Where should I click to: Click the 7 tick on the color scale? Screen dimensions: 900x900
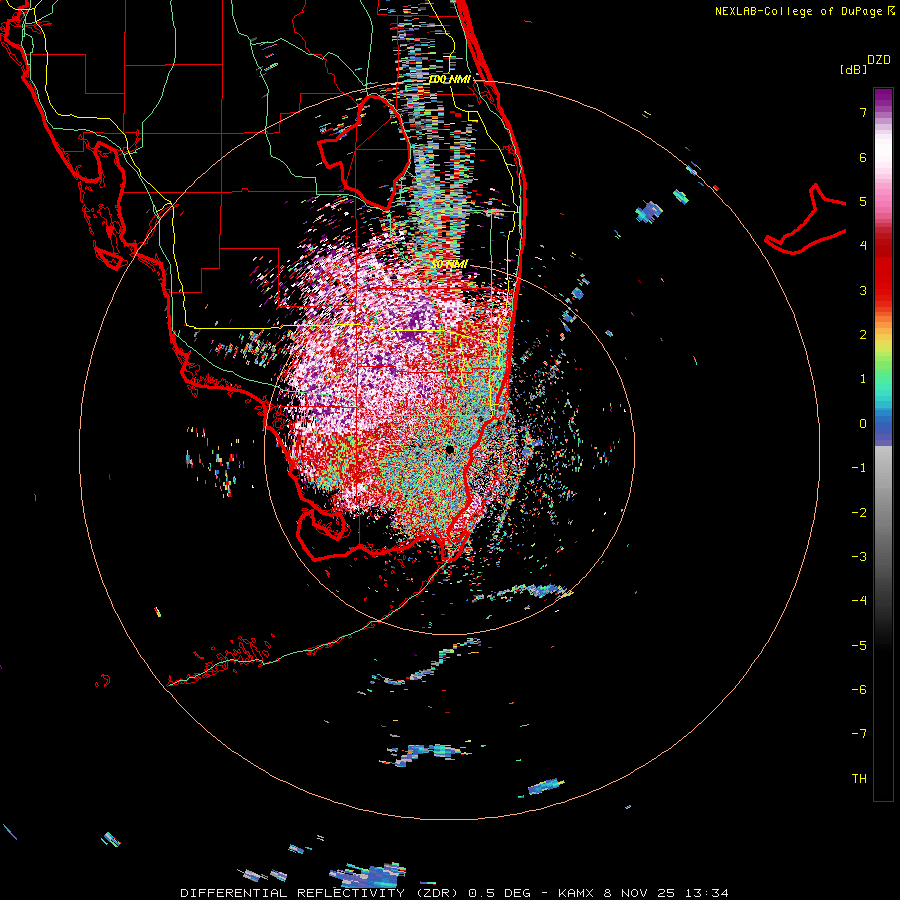[x=863, y=112]
